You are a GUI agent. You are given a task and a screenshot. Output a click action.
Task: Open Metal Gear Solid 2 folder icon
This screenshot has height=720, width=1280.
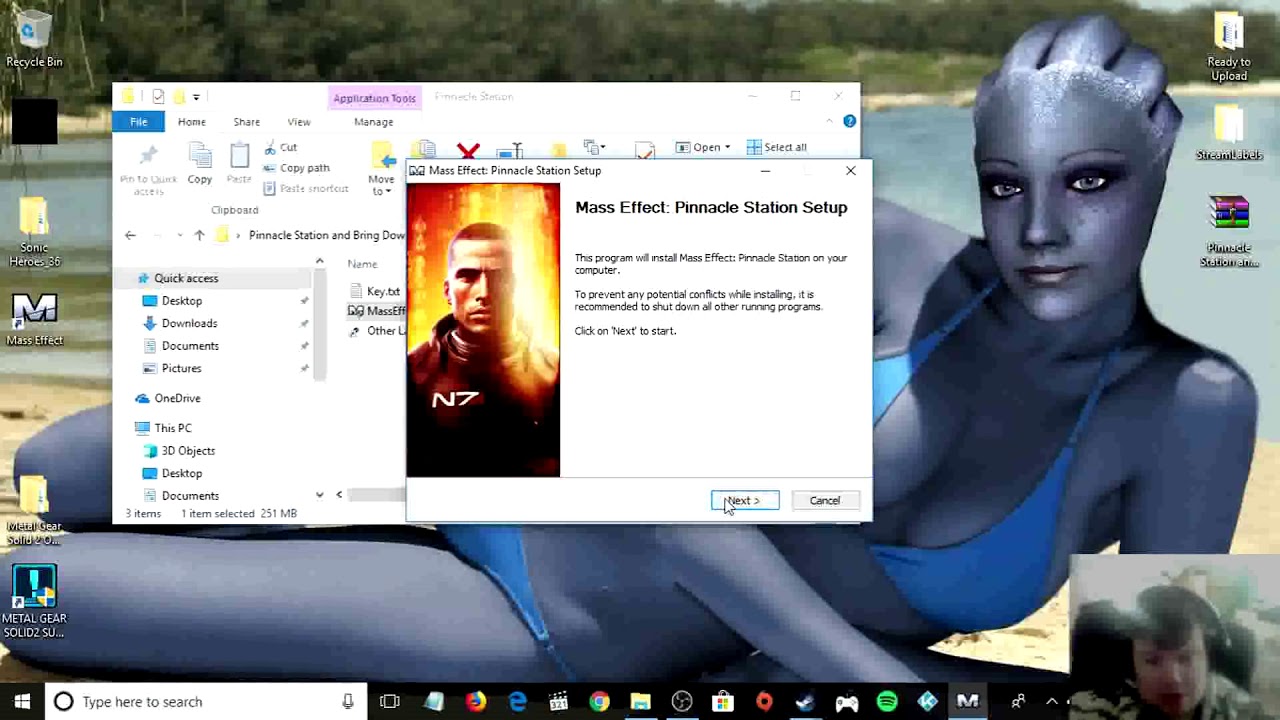pos(34,510)
